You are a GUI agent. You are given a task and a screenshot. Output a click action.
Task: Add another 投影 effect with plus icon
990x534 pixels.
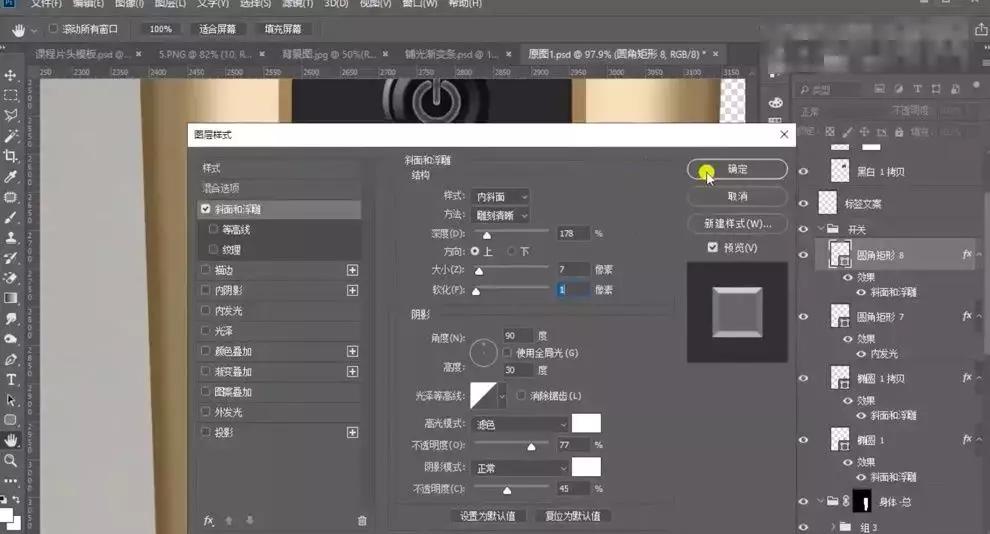(352, 432)
